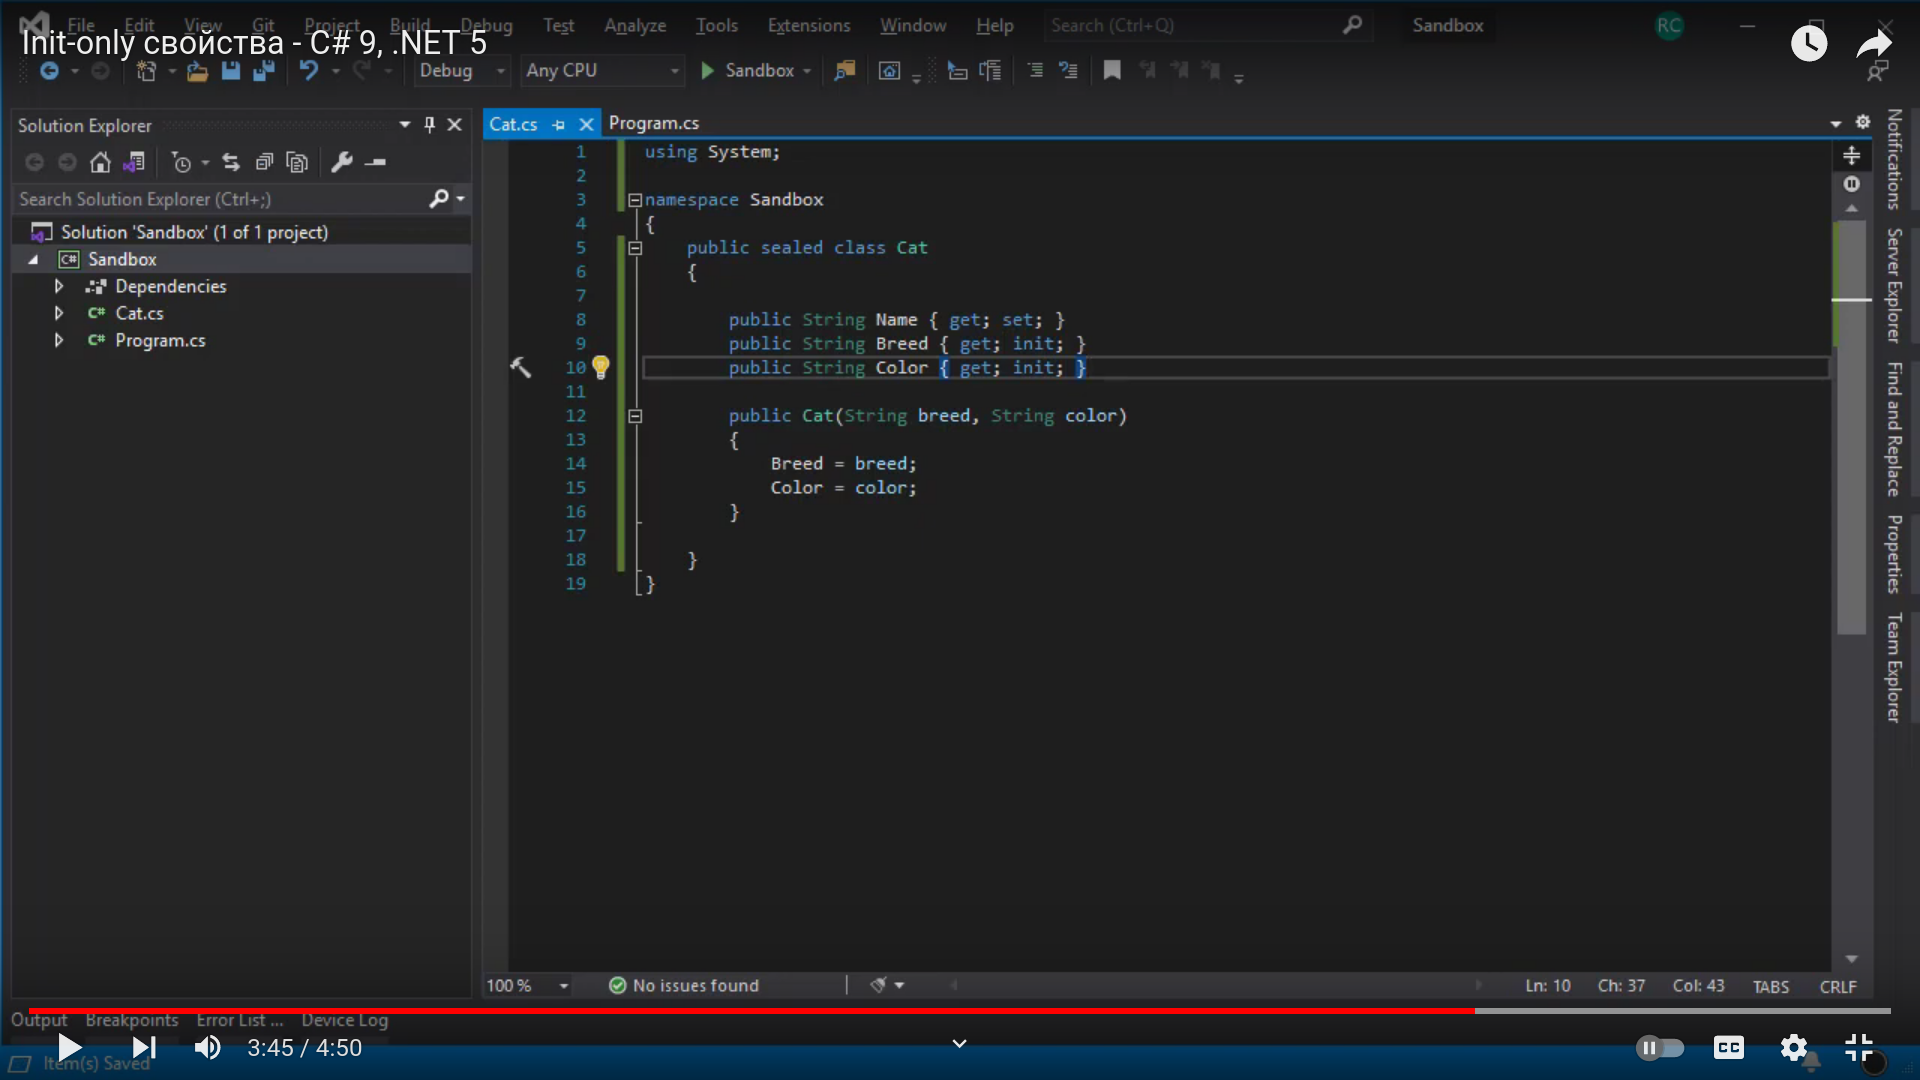The width and height of the screenshot is (1920, 1080).
Task: Toggle closed captions CC button
Action: tap(1729, 1048)
